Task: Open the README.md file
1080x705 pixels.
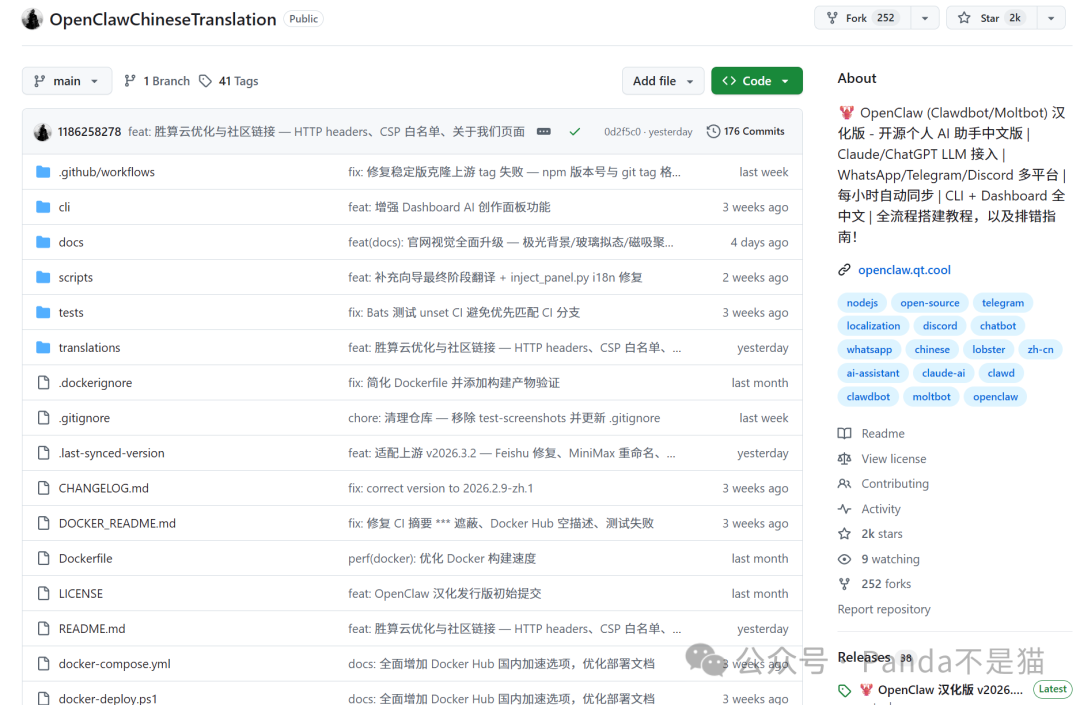Action: point(92,629)
